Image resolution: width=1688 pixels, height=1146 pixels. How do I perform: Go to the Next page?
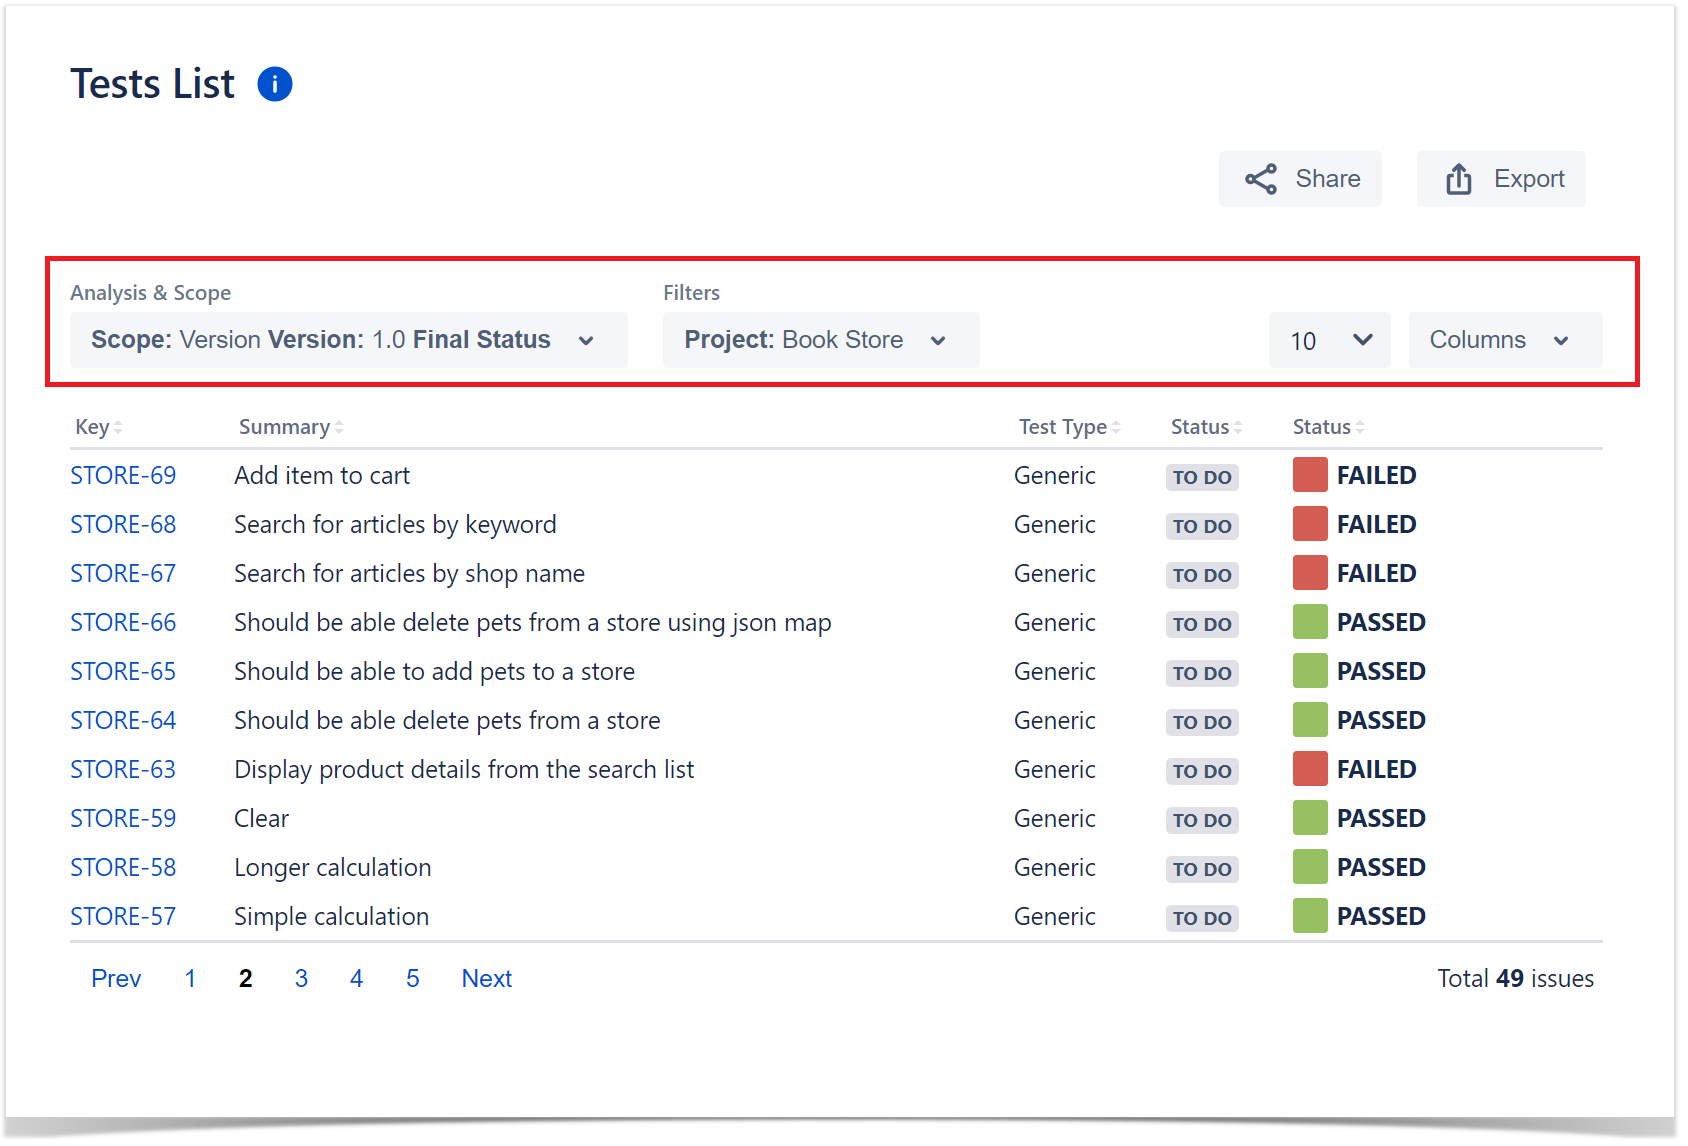click(x=487, y=979)
